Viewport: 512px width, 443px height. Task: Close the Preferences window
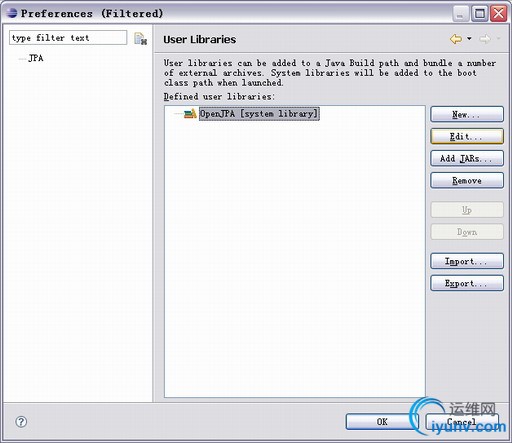click(x=499, y=14)
